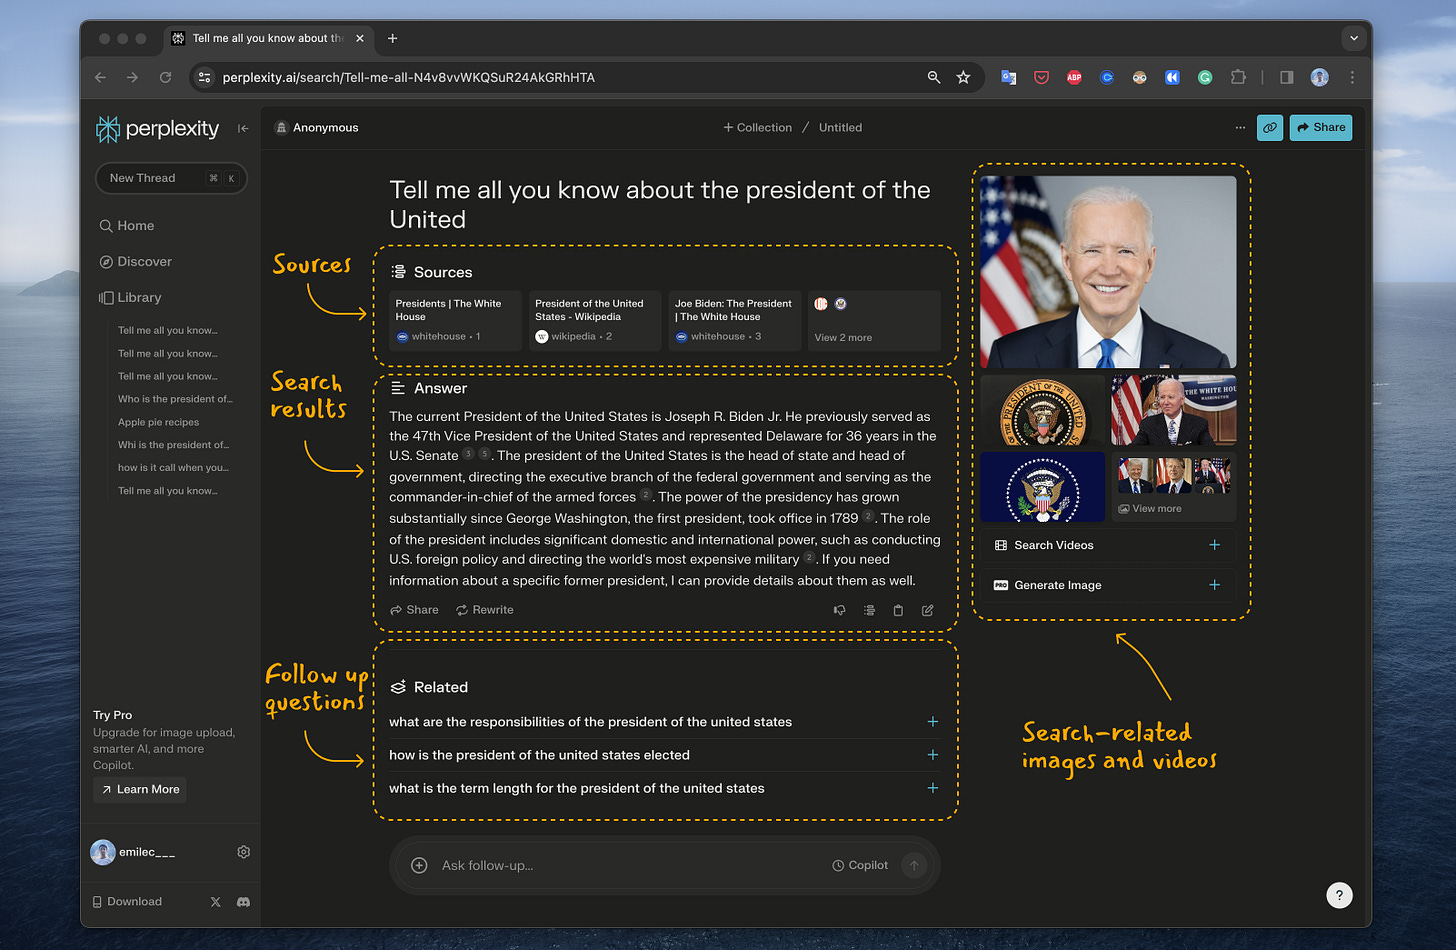Click the edit query pencil icon
Screen dimensions: 1456x950
point(928,610)
